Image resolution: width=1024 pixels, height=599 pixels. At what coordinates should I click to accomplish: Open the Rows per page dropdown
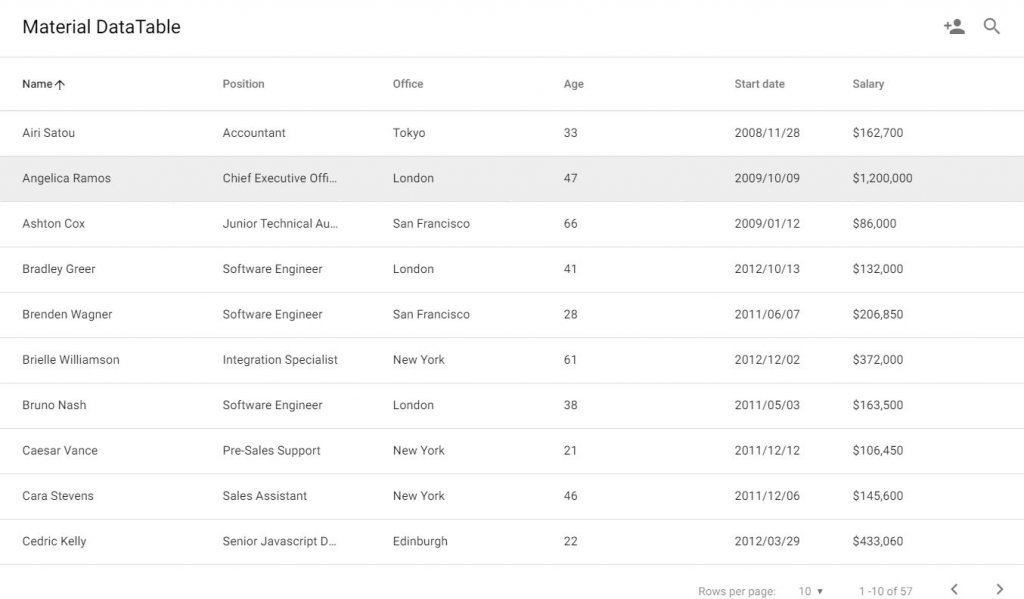(x=810, y=591)
